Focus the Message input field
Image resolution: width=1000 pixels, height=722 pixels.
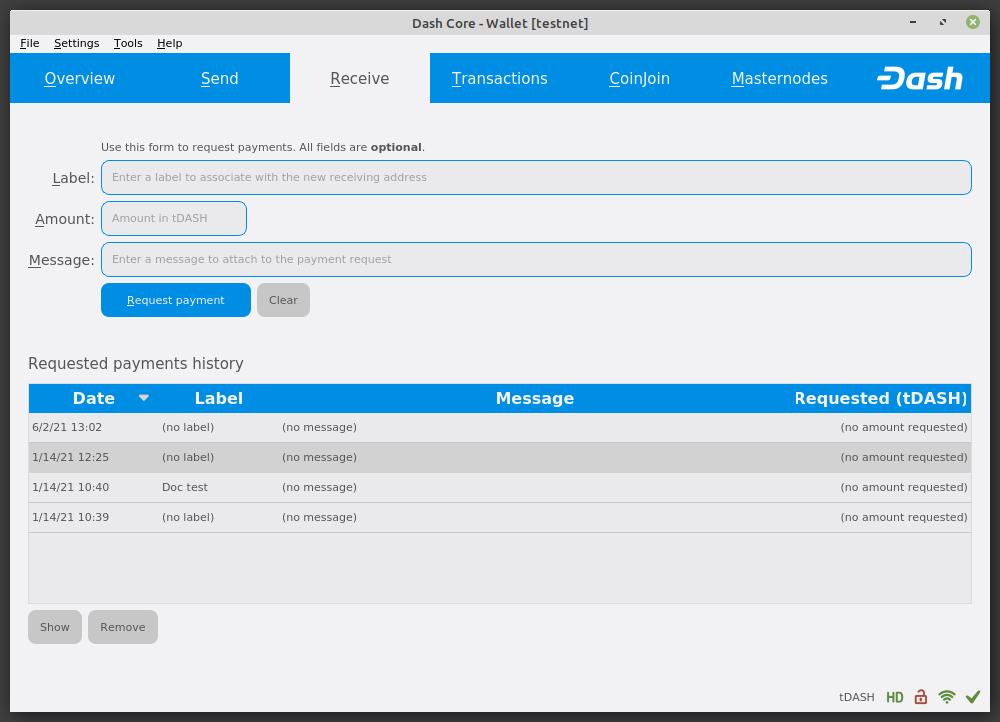(536, 259)
